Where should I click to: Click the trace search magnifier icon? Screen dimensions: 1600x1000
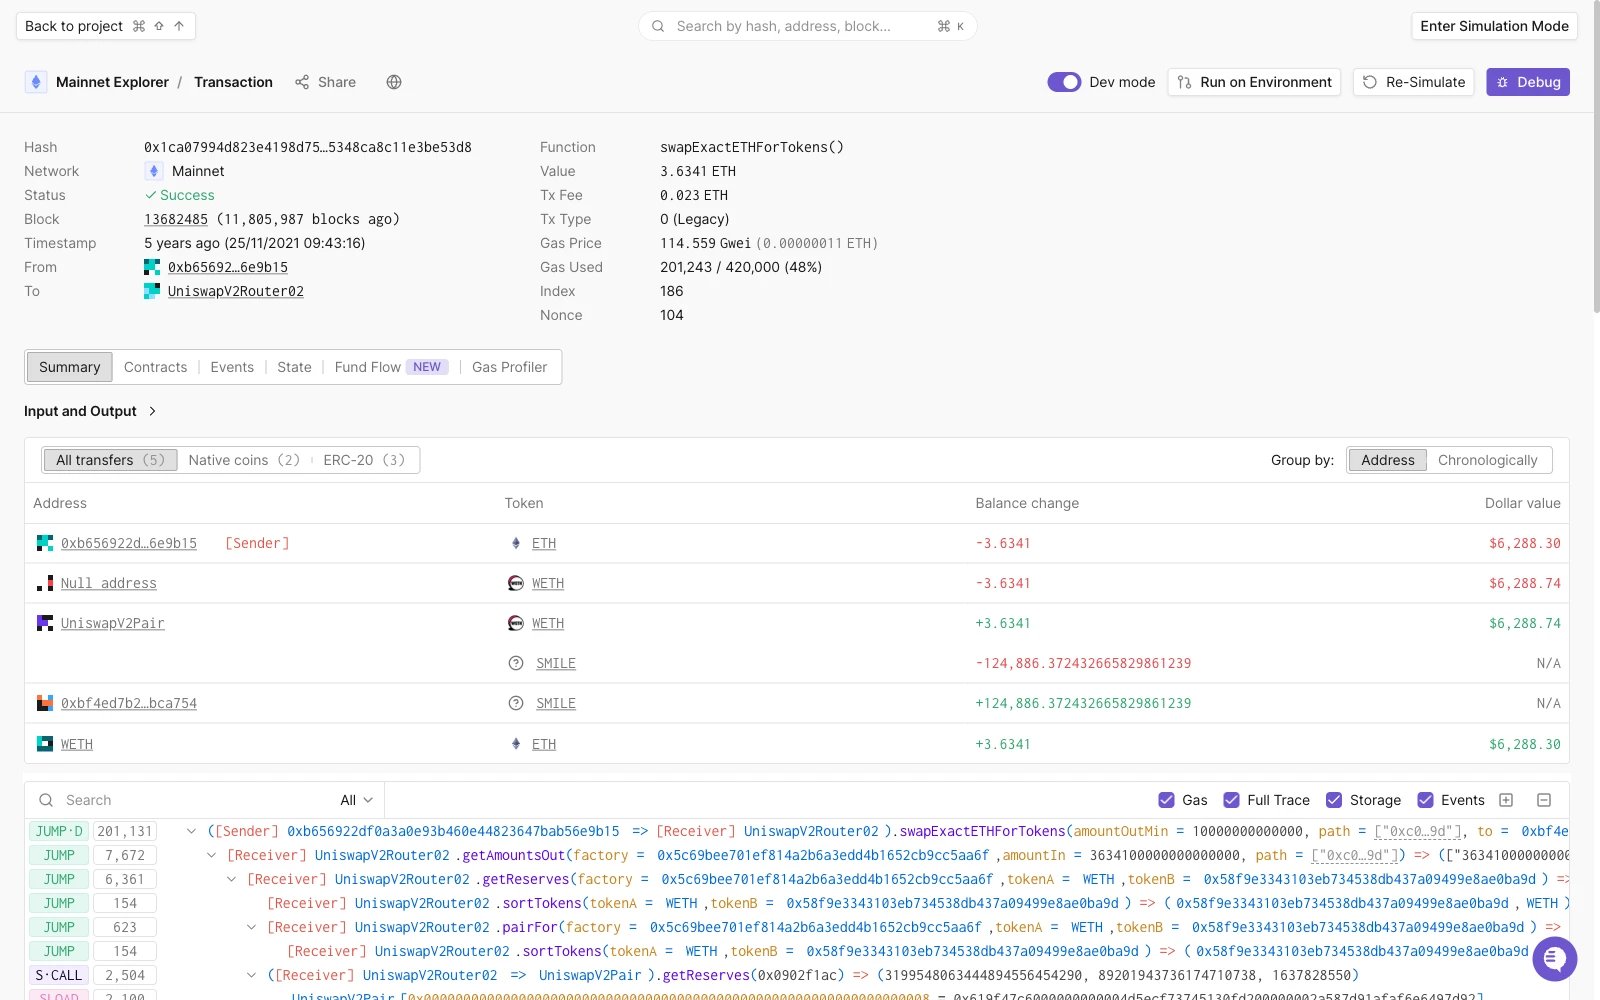tap(46, 800)
